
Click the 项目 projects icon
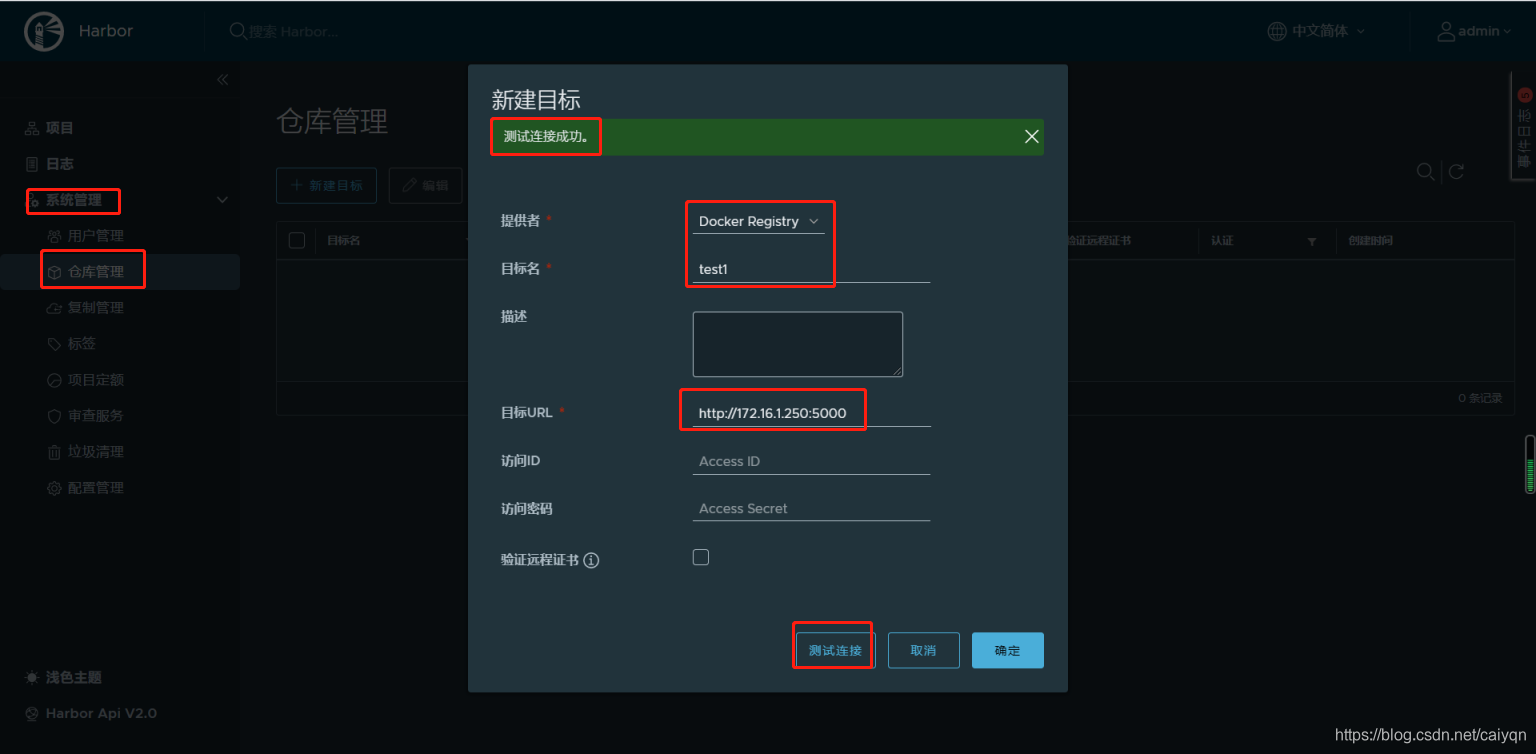click(32, 128)
